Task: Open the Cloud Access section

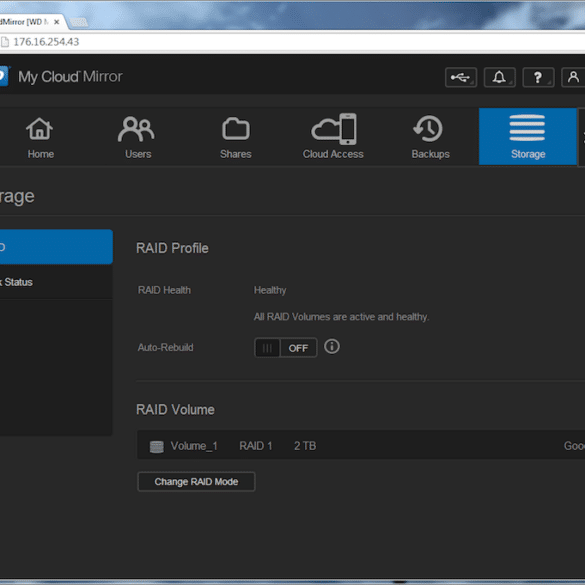Action: click(333, 137)
